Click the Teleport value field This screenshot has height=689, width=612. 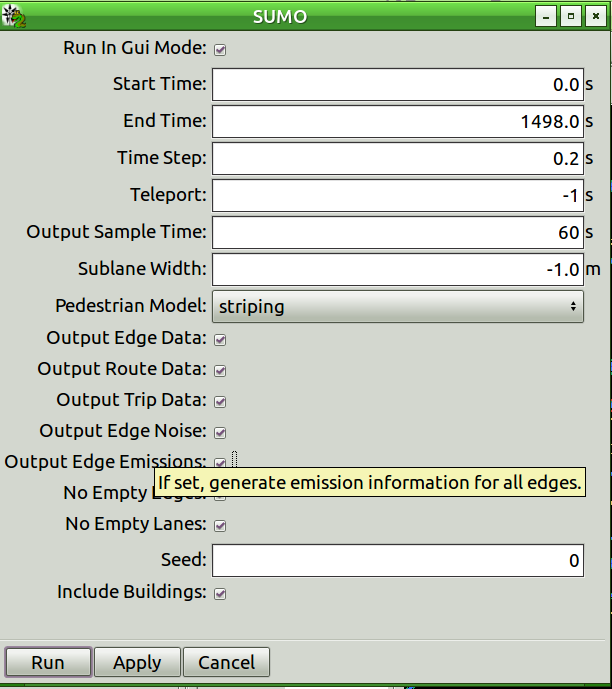coord(397,196)
